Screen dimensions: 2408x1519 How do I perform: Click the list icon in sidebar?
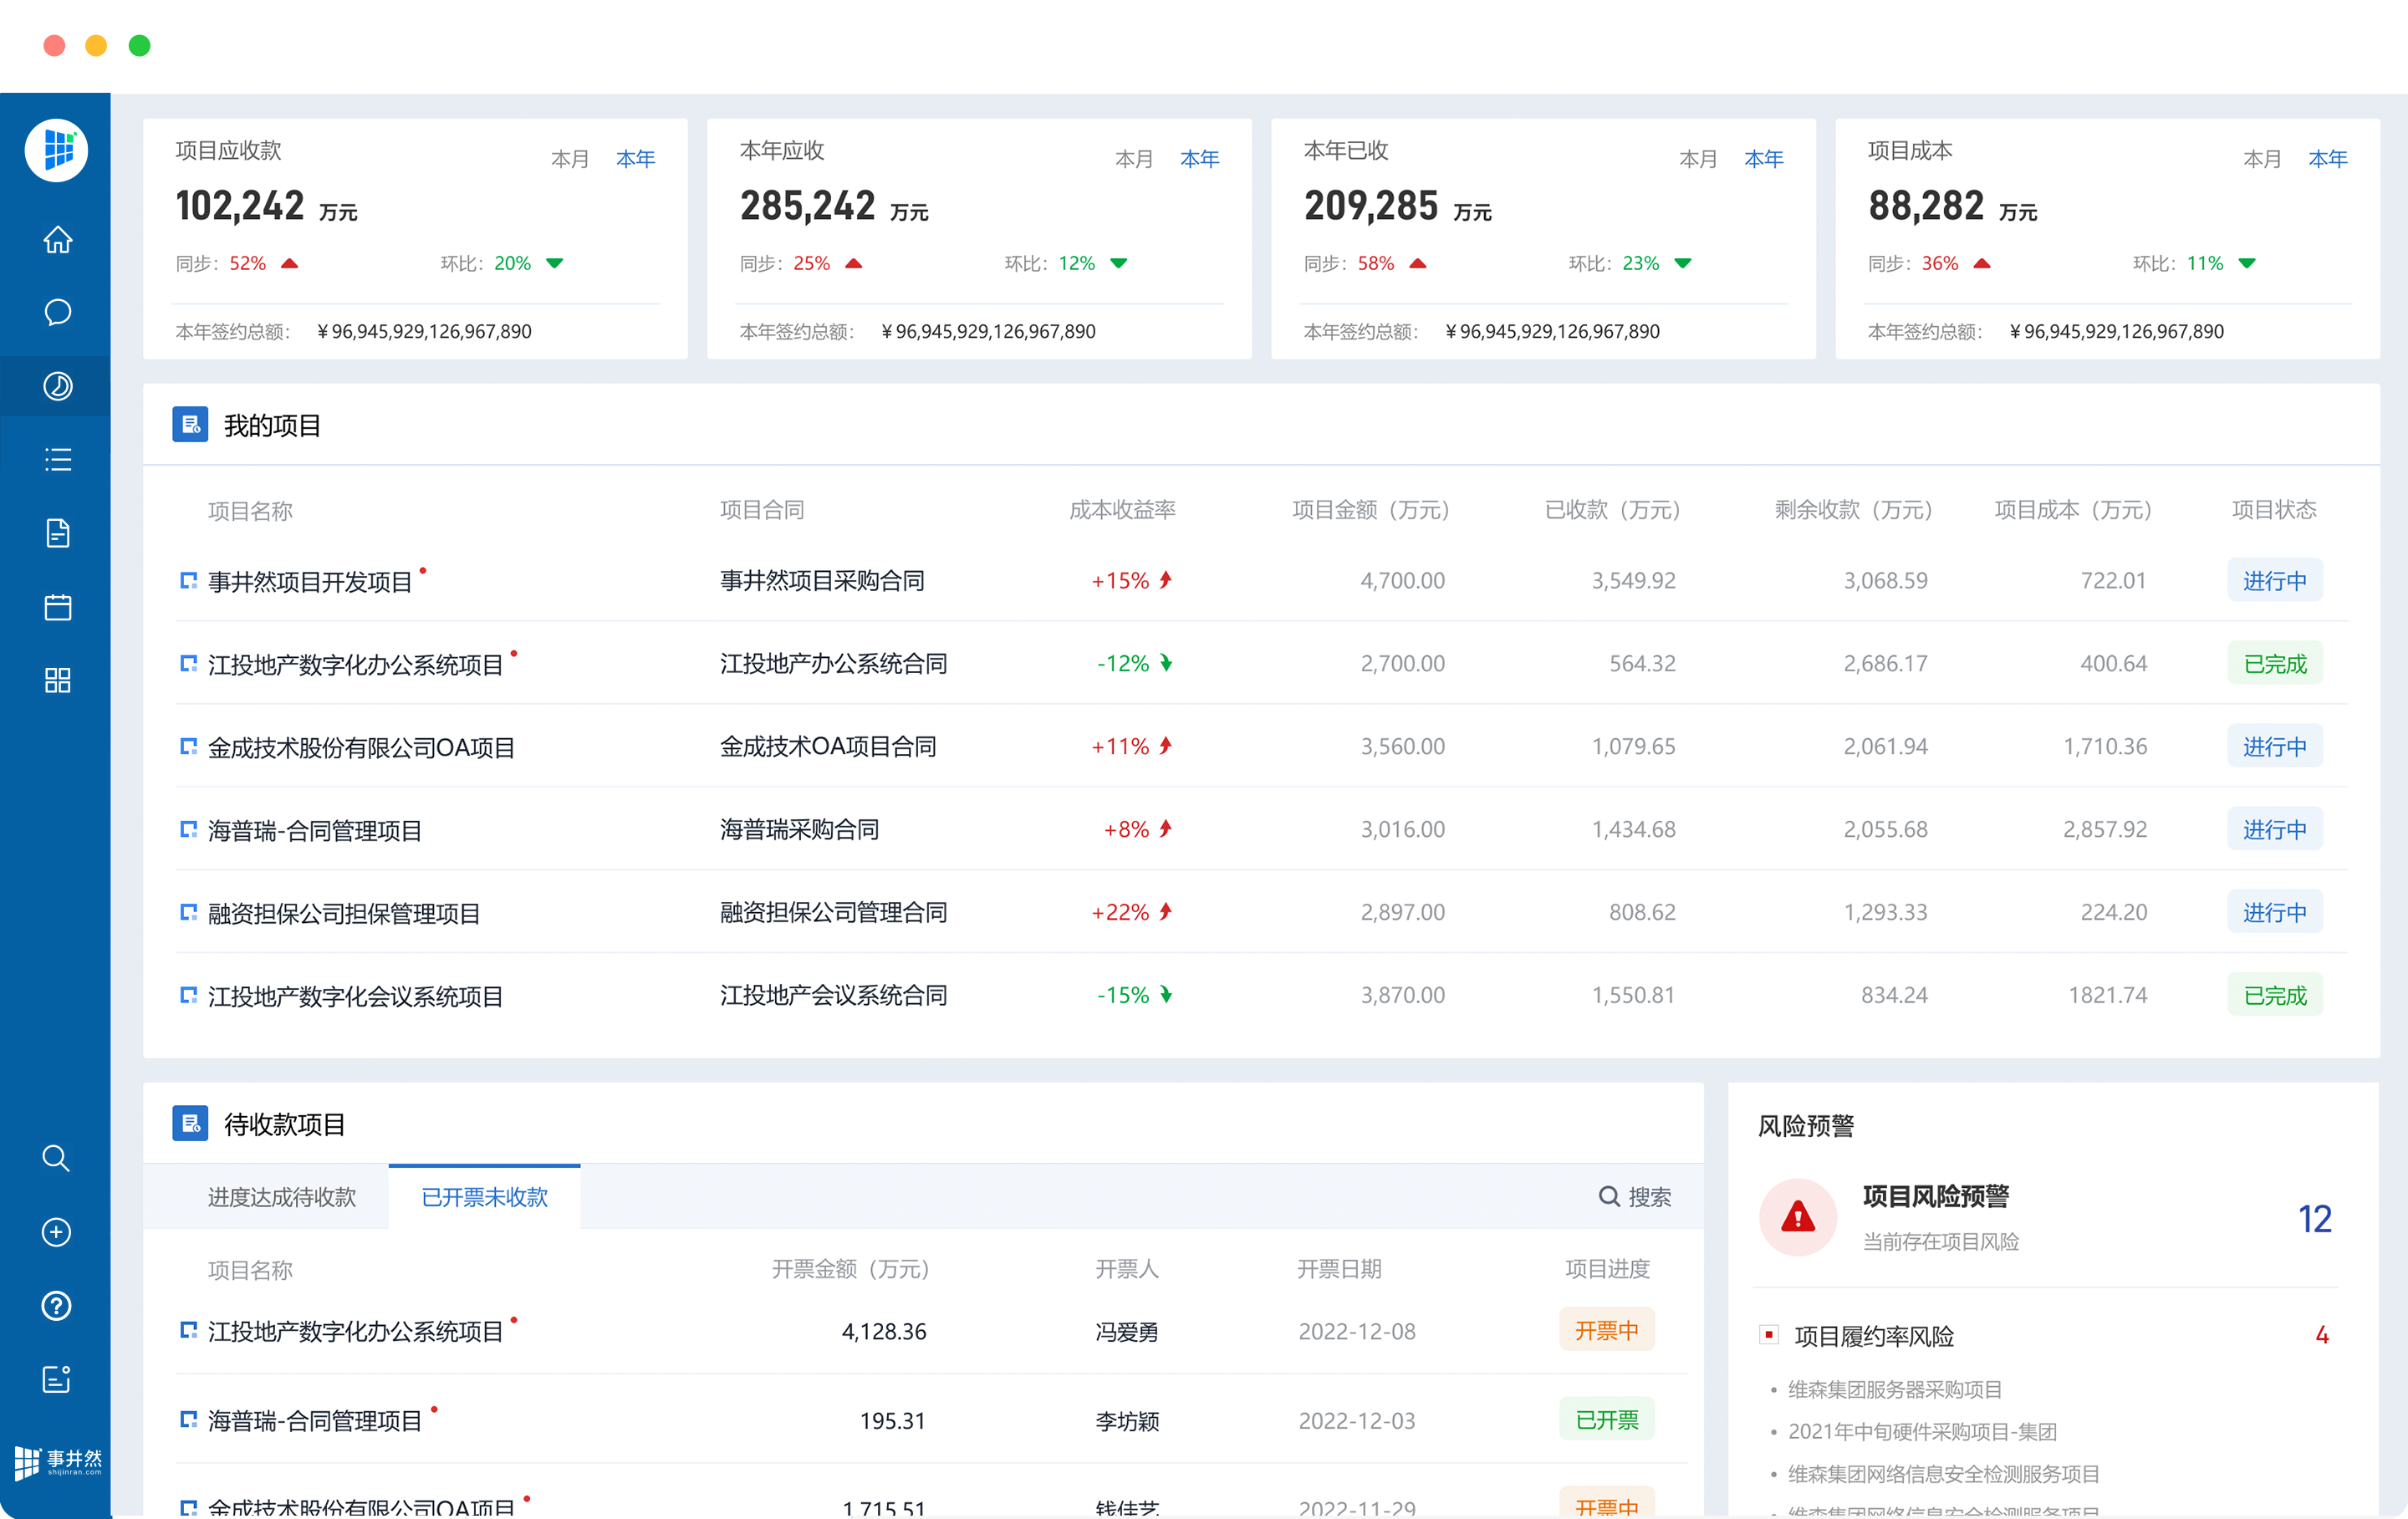pyautogui.click(x=57, y=460)
